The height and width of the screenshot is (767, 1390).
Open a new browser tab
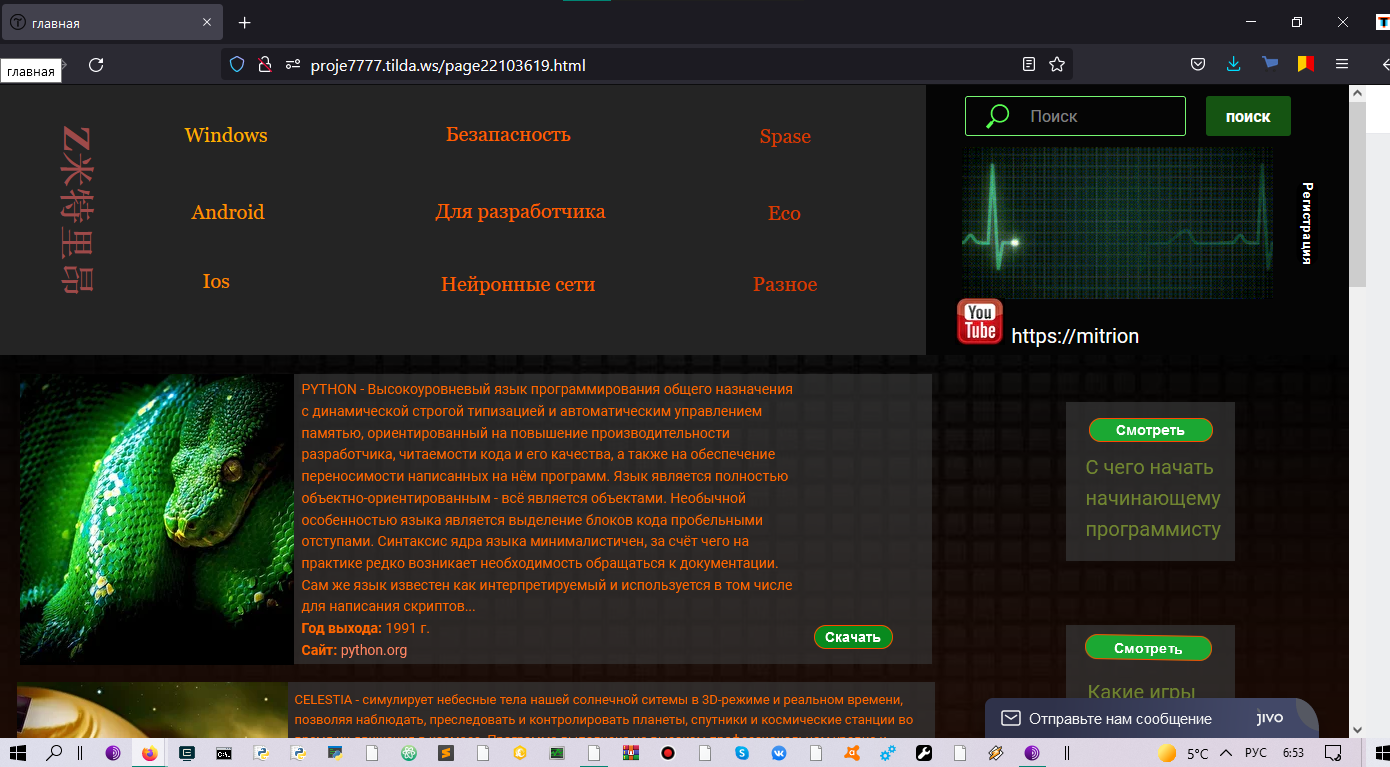(245, 22)
